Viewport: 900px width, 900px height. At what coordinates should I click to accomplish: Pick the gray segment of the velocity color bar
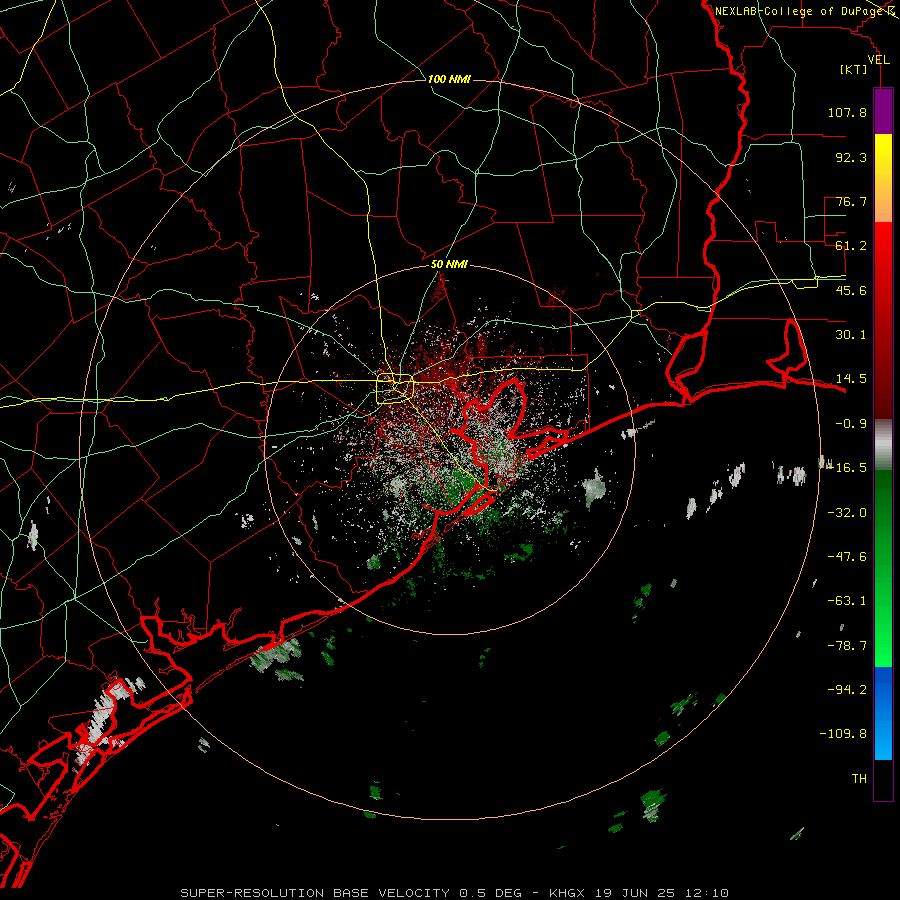pos(883,444)
